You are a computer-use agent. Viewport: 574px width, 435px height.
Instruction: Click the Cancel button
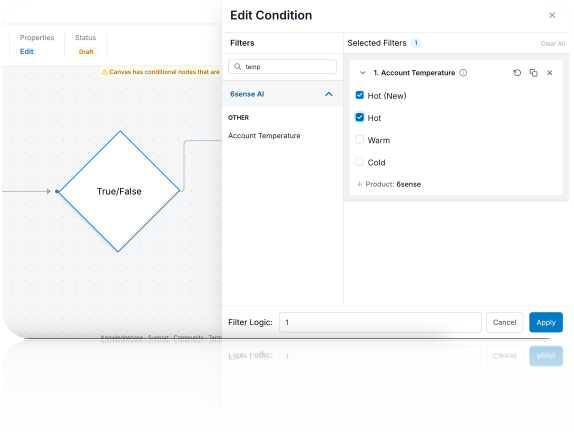click(504, 322)
